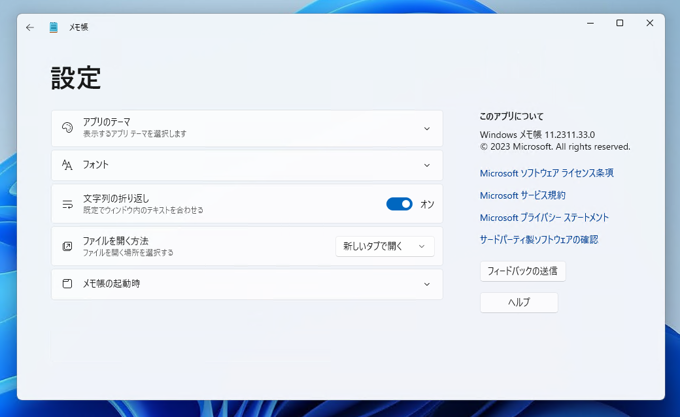Click the メモ帳の起動時 label text
The image size is (680, 417).
pos(111,283)
